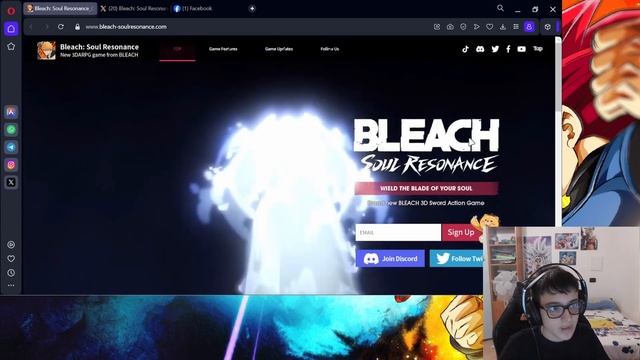Open the Opera main menu logo
This screenshot has height=360, width=640.
tap(11, 11)
